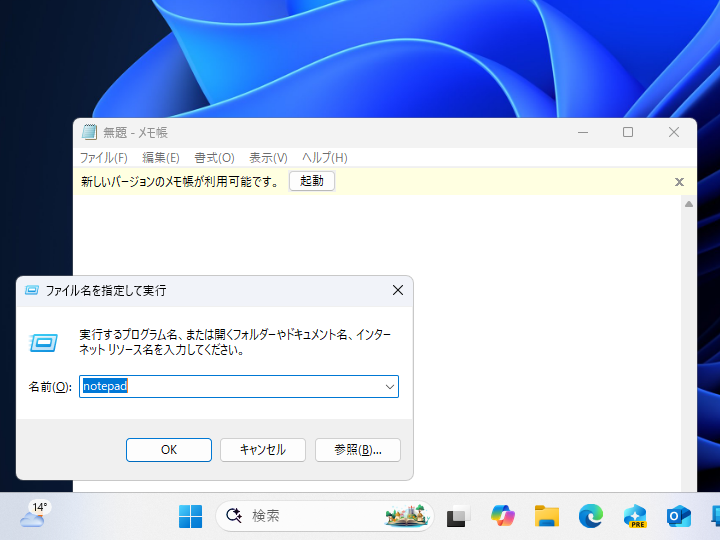Click the search magnifier icon in the taskbar
Image resolution: width=720 pixels, height=540 pixels.
tap(234, 516)
